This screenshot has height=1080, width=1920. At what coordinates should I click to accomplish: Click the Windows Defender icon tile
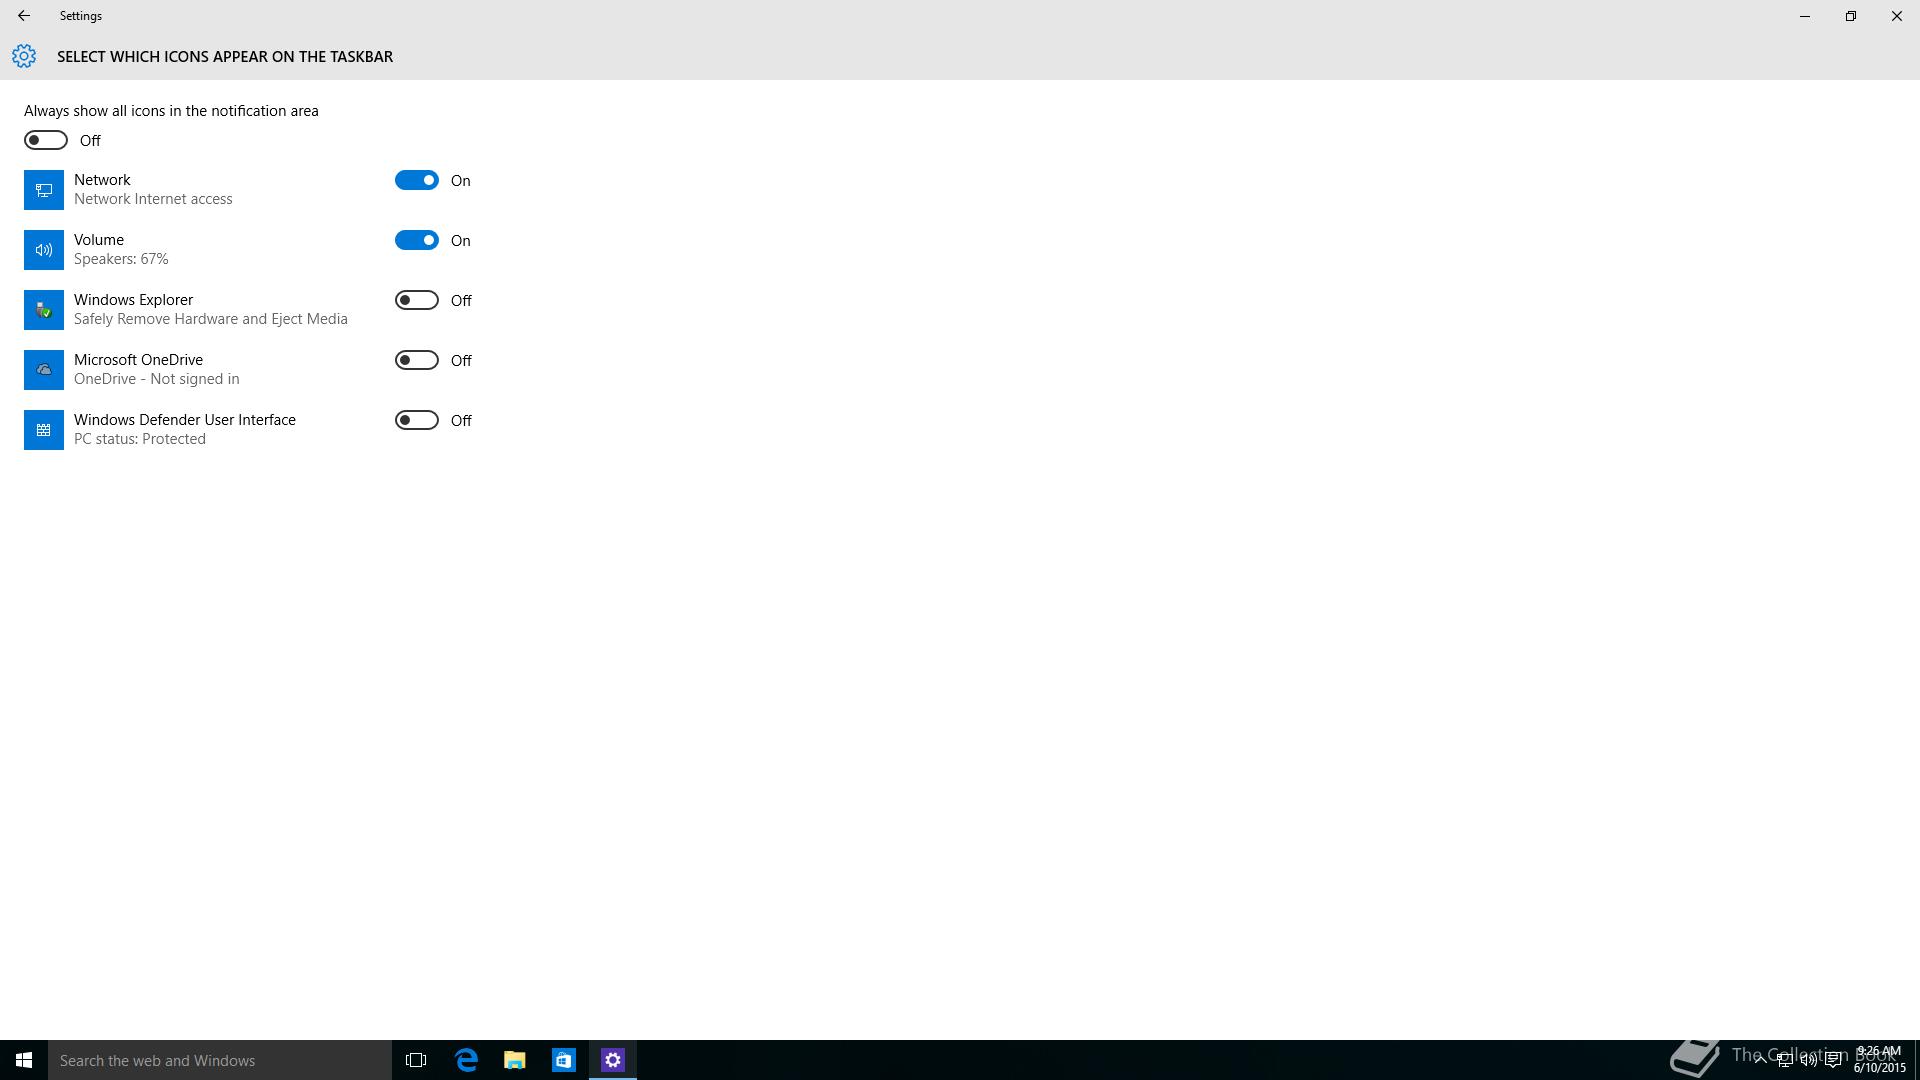pyautogui.click(x=44, y=430)
